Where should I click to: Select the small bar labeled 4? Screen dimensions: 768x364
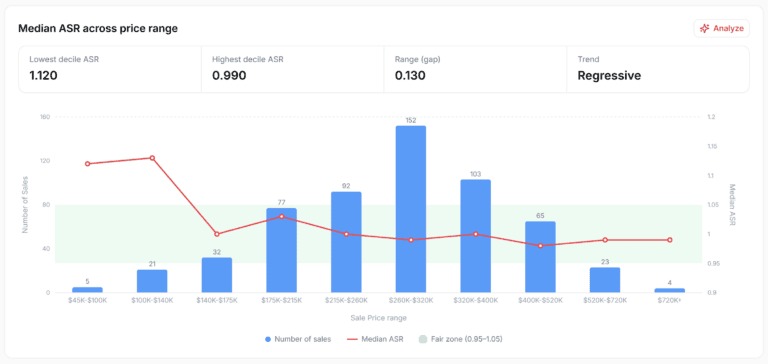[670, 291]
